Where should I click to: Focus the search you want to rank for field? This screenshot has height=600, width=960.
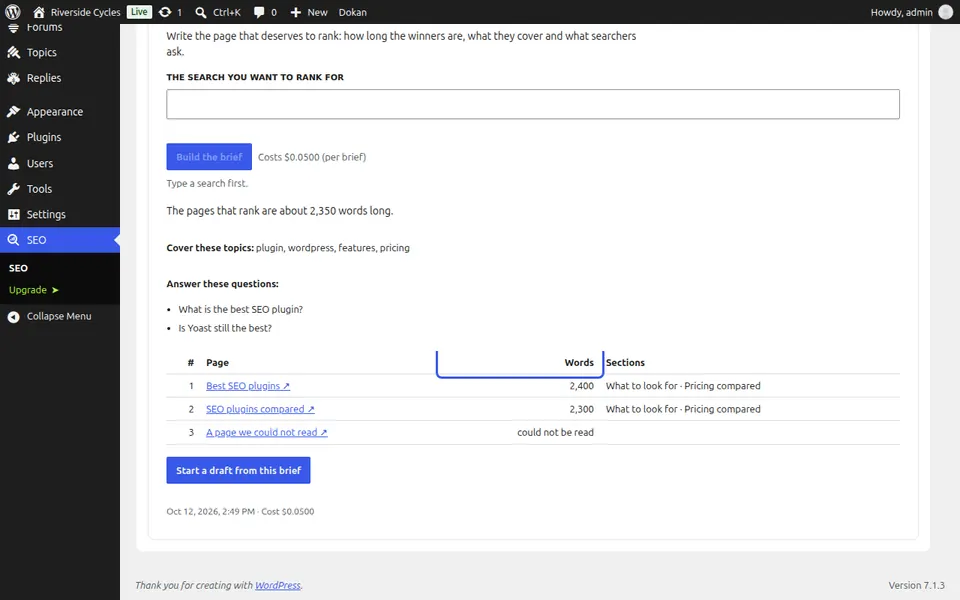point(533,104)
